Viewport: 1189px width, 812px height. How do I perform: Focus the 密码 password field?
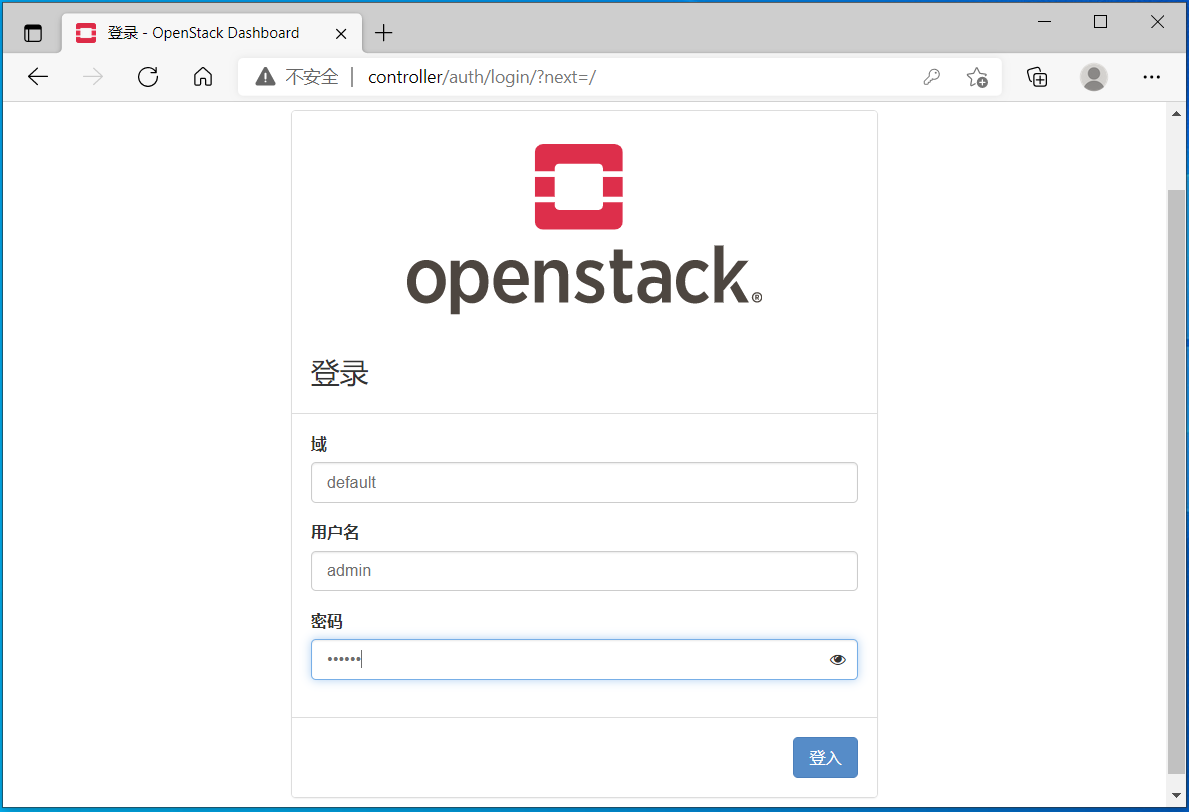coord(584,660)
